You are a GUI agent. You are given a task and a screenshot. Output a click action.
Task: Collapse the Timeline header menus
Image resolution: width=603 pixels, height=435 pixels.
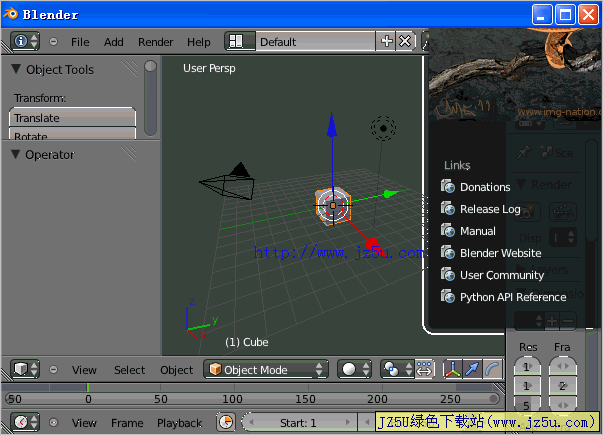[x=53, y=423]
